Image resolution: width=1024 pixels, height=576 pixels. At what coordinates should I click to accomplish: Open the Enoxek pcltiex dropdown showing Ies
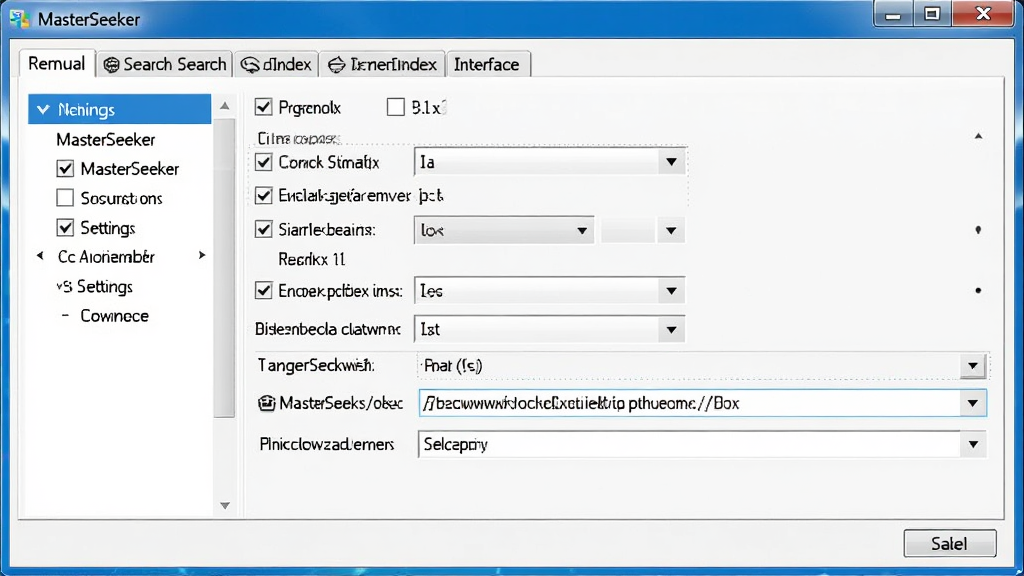click(549, 291)
